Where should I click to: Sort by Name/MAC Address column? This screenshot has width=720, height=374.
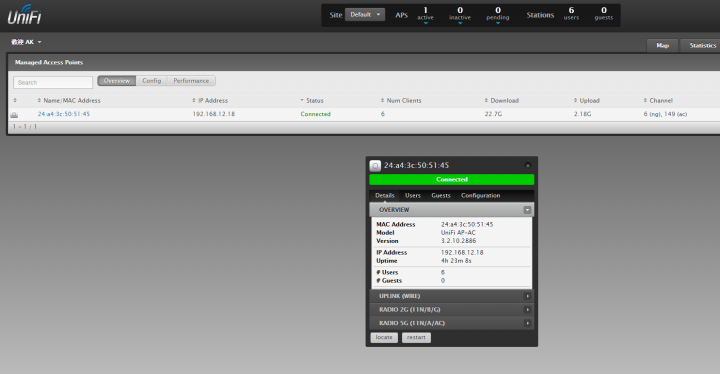point(69,101)
